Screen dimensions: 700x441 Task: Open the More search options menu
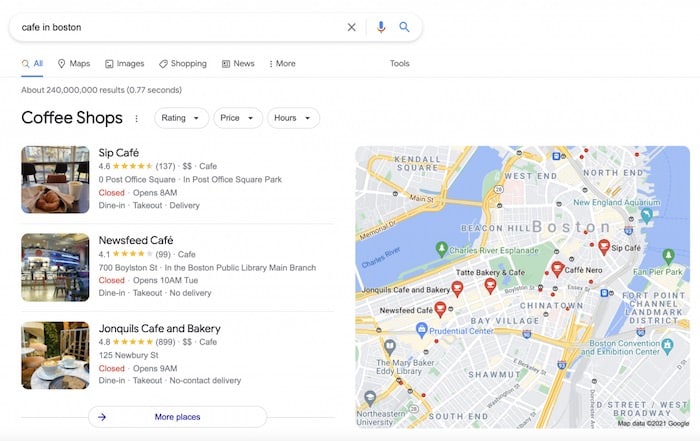pos(282,64)
